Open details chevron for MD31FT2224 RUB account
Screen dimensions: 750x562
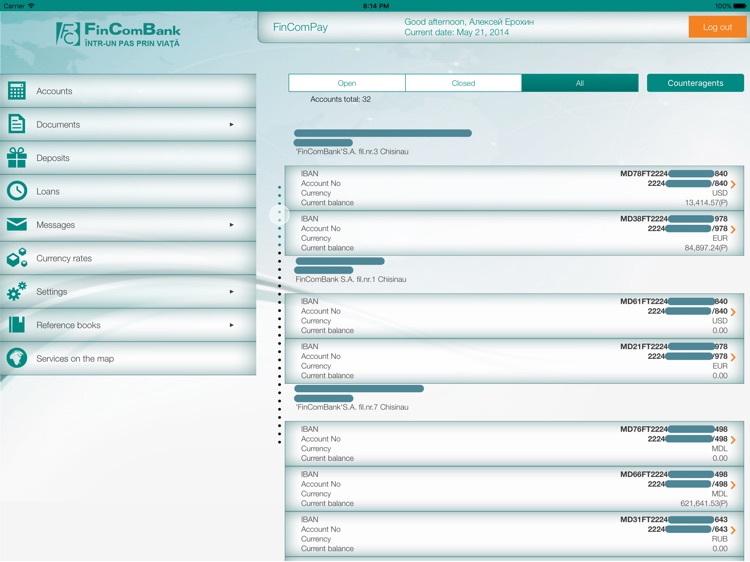[733, 530]
